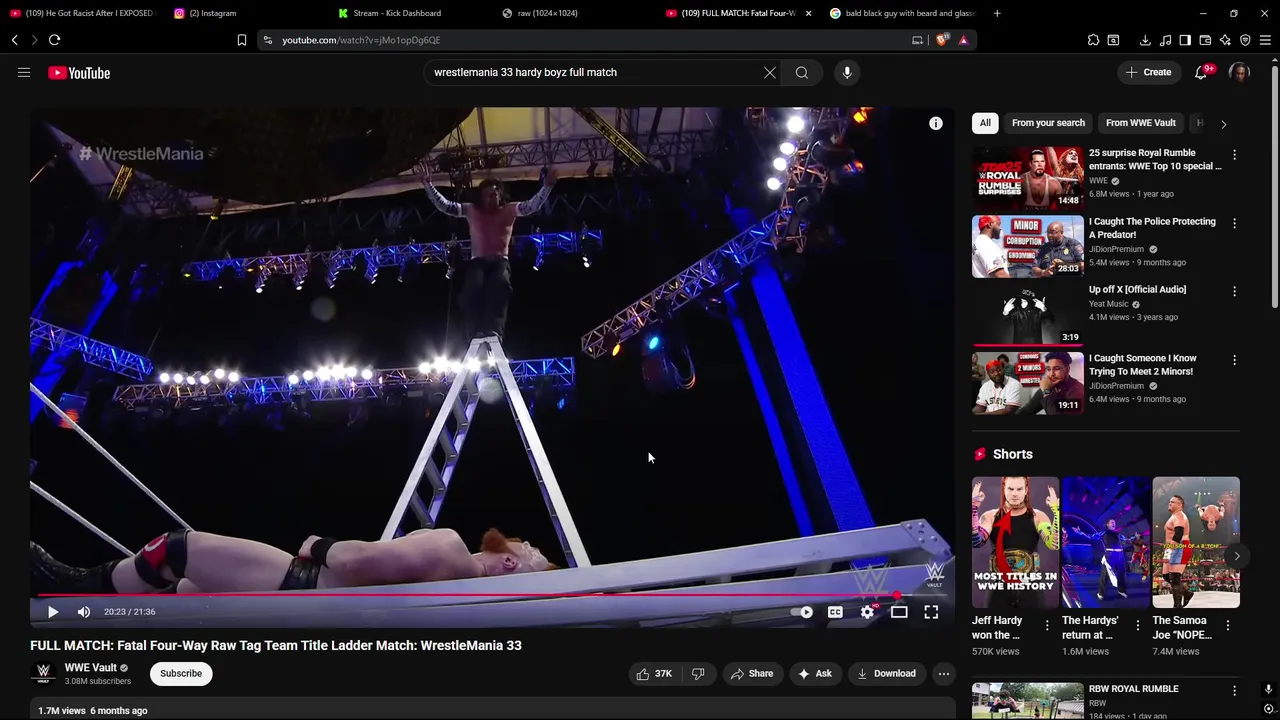Click the WWE Vault channel avatar
Screen dimensions: 1280x720
(x=43, y=673)
